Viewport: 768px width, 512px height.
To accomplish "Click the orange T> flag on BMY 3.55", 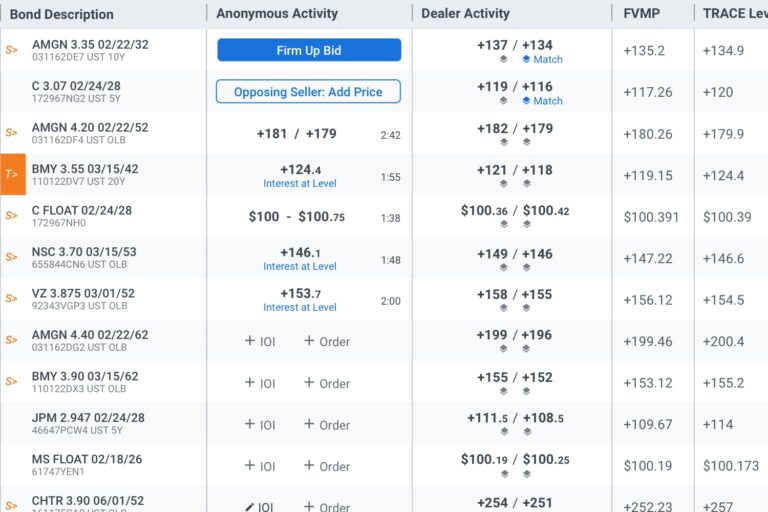I will coord(13,174).
